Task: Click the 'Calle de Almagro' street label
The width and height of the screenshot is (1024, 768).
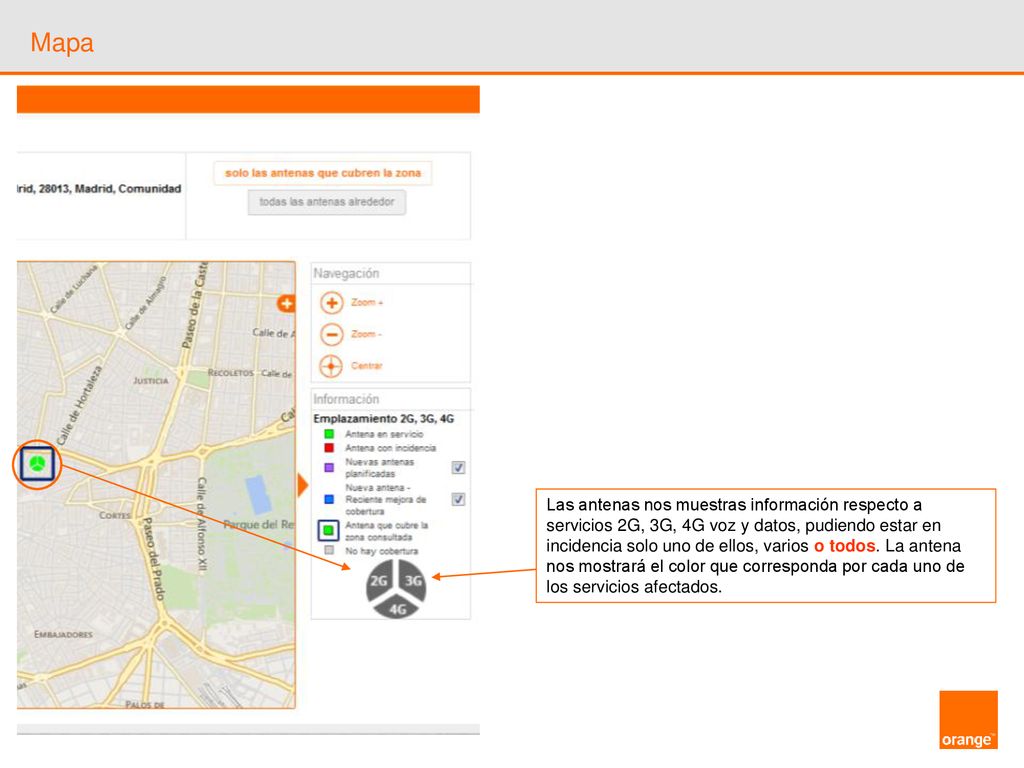Action: pyautogui.click(x=146, y=302)
